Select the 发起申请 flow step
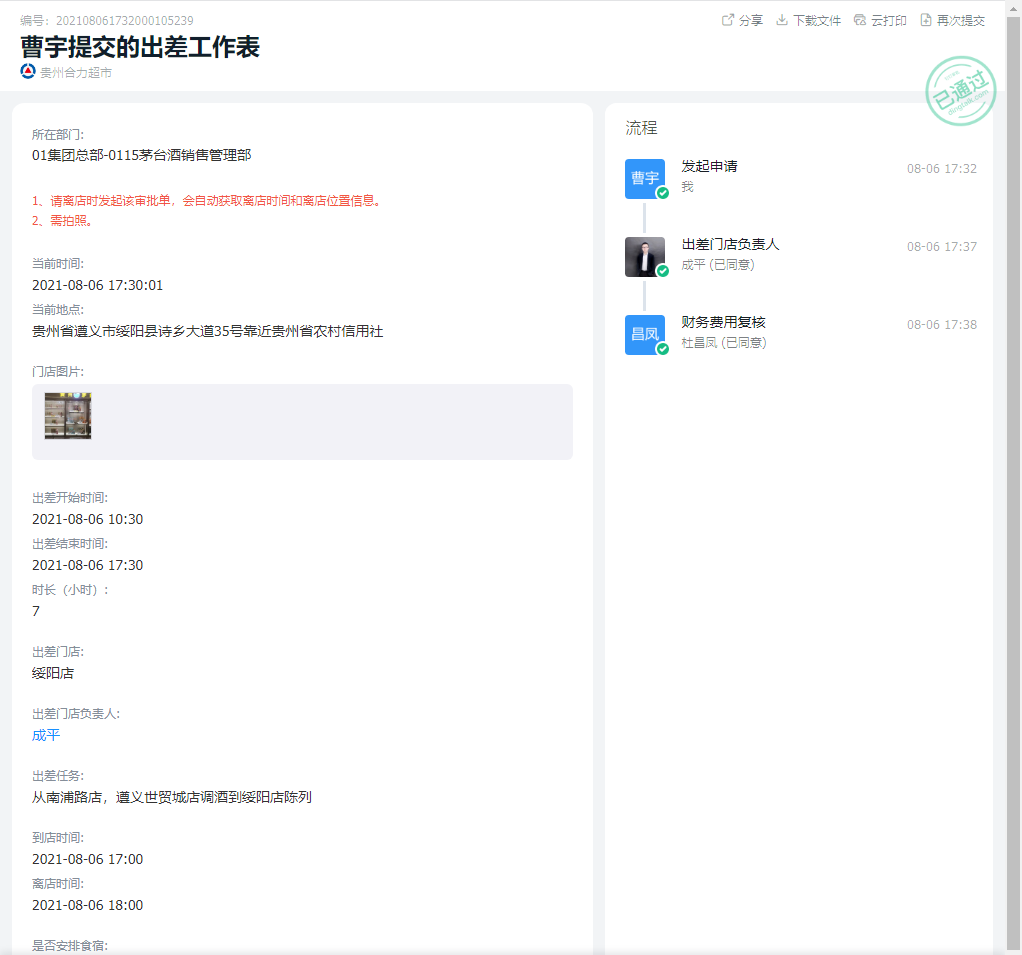The height and width of the screenshot is (955, 1022). (x=709, y=166)
